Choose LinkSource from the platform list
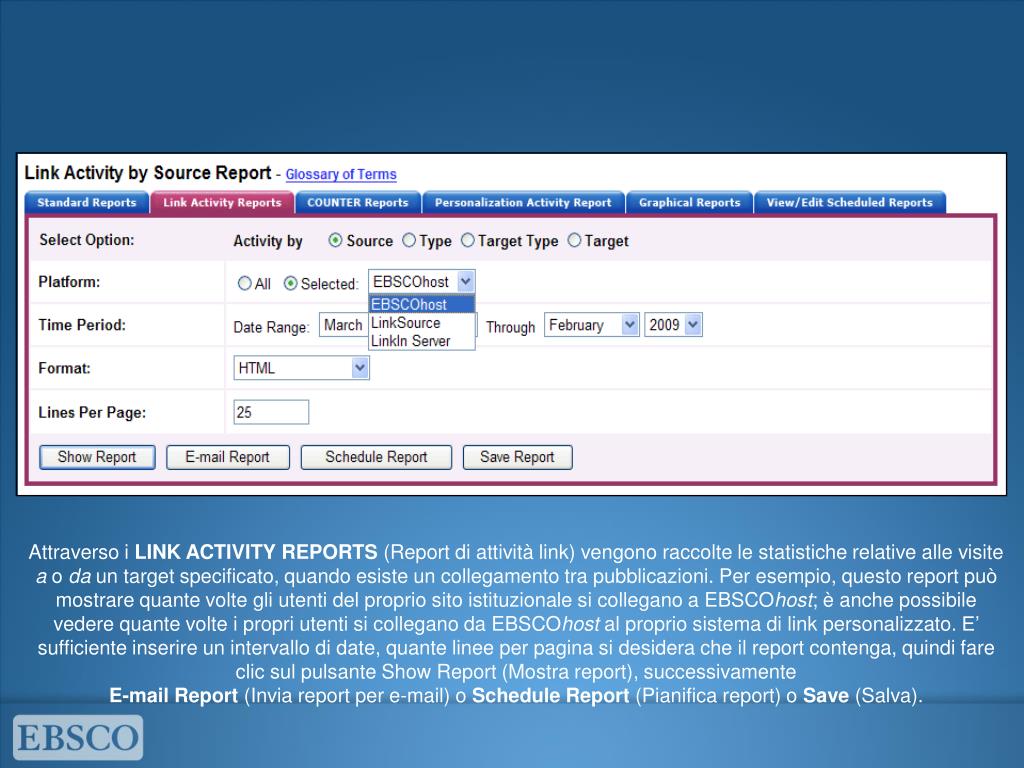Image resolution: width=1024 pixels, height=768 pixels. point(405,323)
